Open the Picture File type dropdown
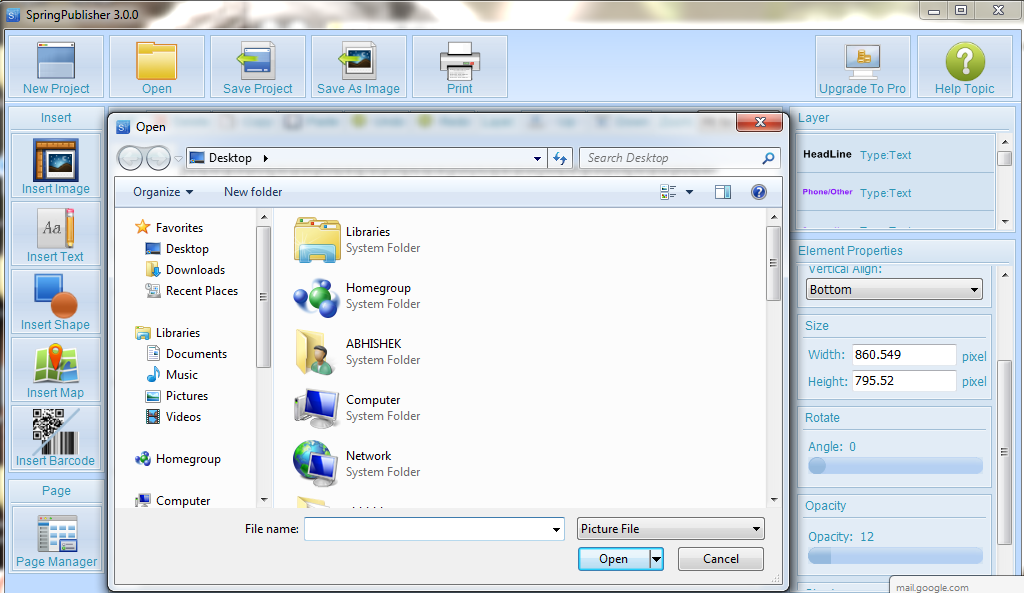This screenshot has width=1024, height=593. [x=671, y=529]
